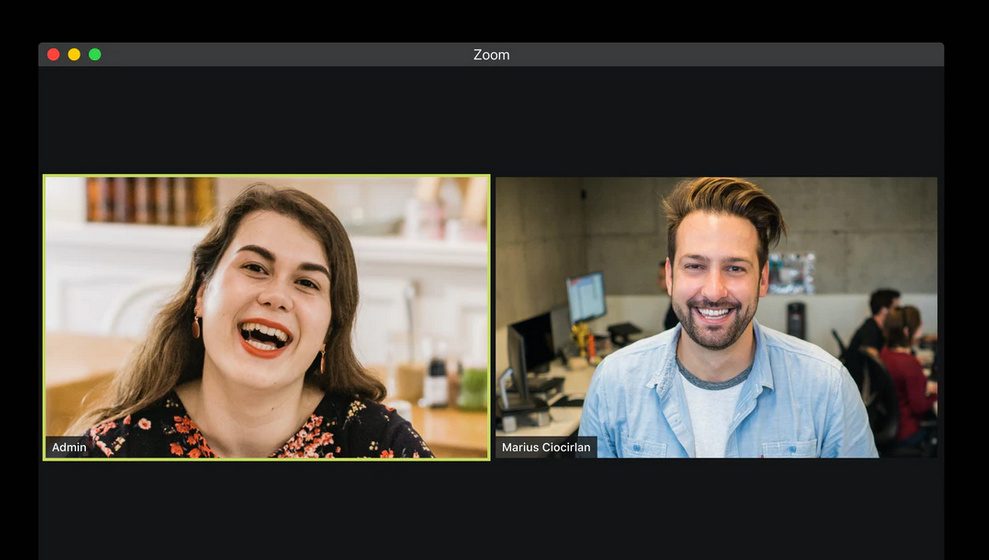Click the poster on the concrete wall

(792, 272)
